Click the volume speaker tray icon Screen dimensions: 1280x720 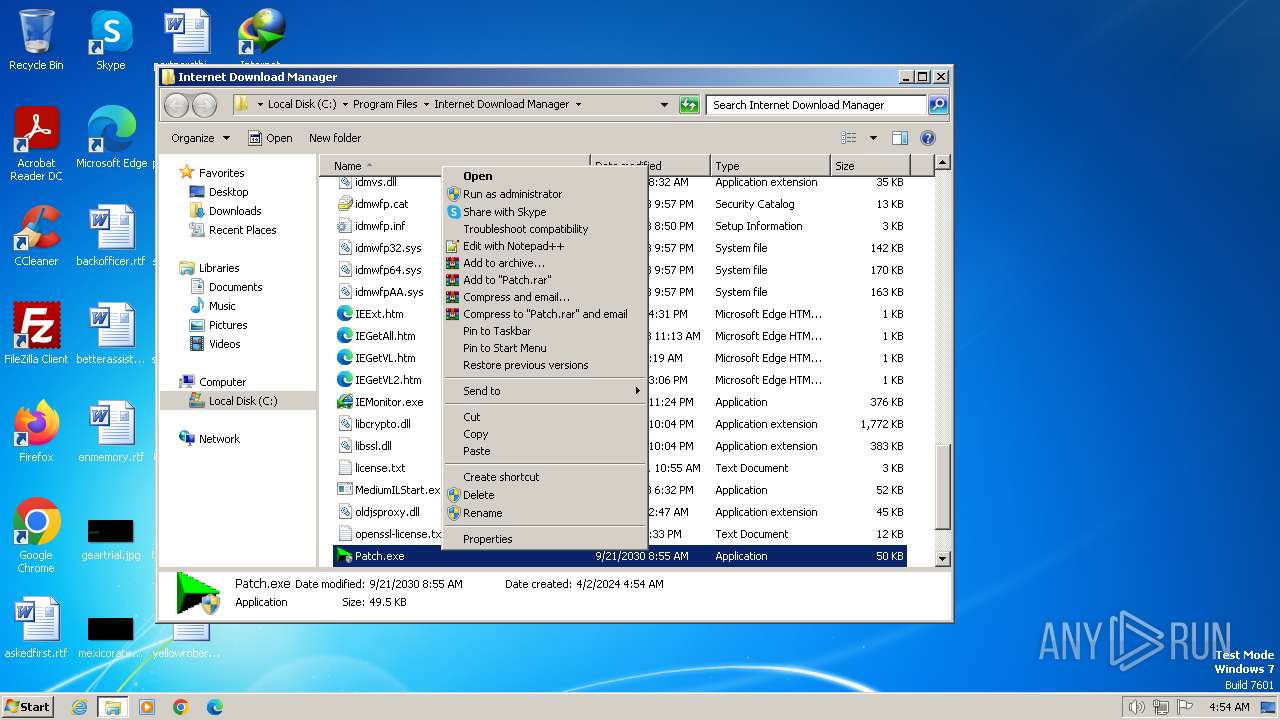point(1136,707)
